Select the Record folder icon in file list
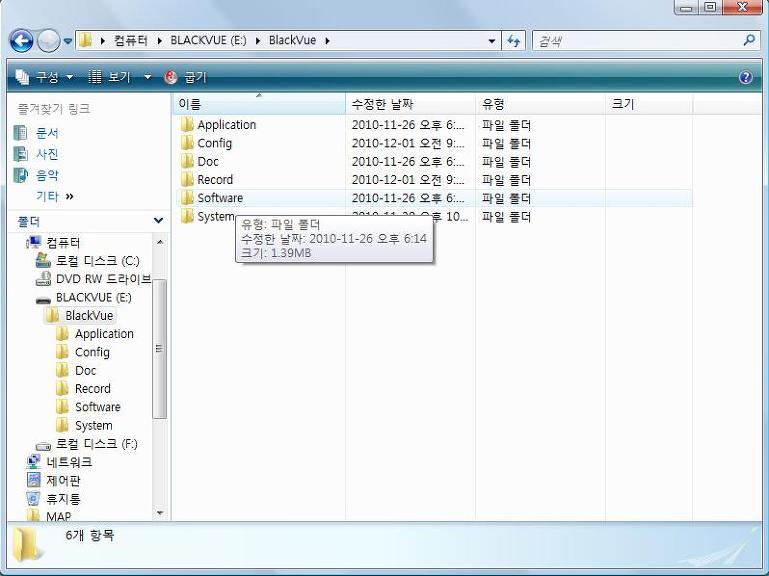The width and height of the screenshot is (769, 576). point(187,180)
